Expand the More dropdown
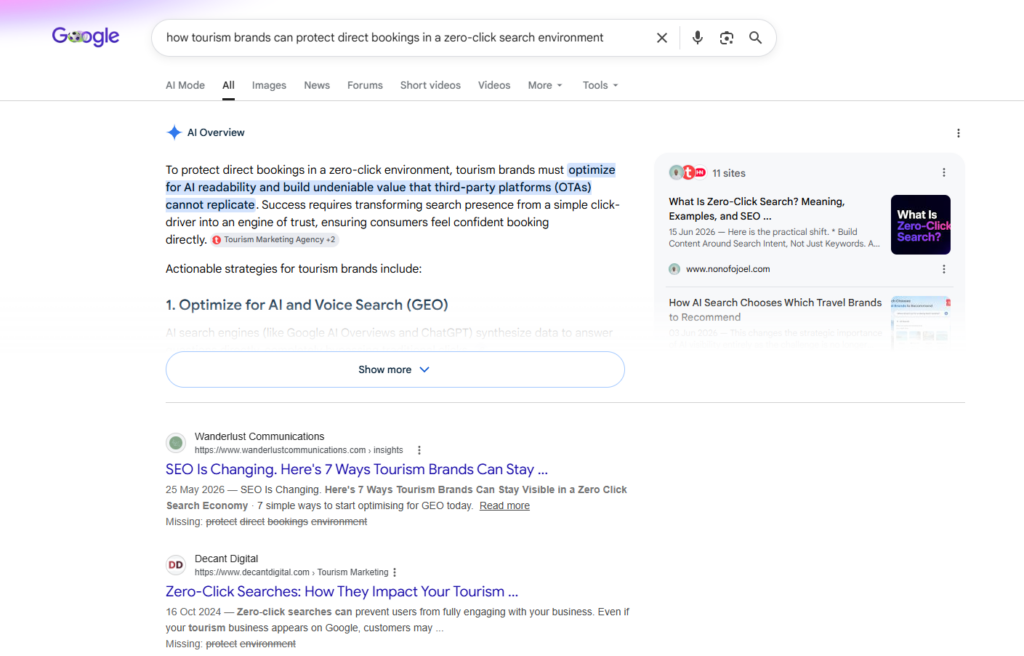The image size is (1024, 656). pyautogui.click(x=545, y=86)
